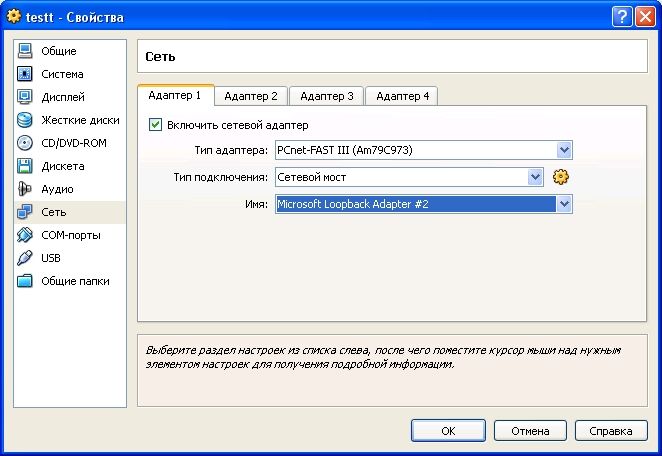
Task: Open the Аудио settings section
Action: coord(57,189)
